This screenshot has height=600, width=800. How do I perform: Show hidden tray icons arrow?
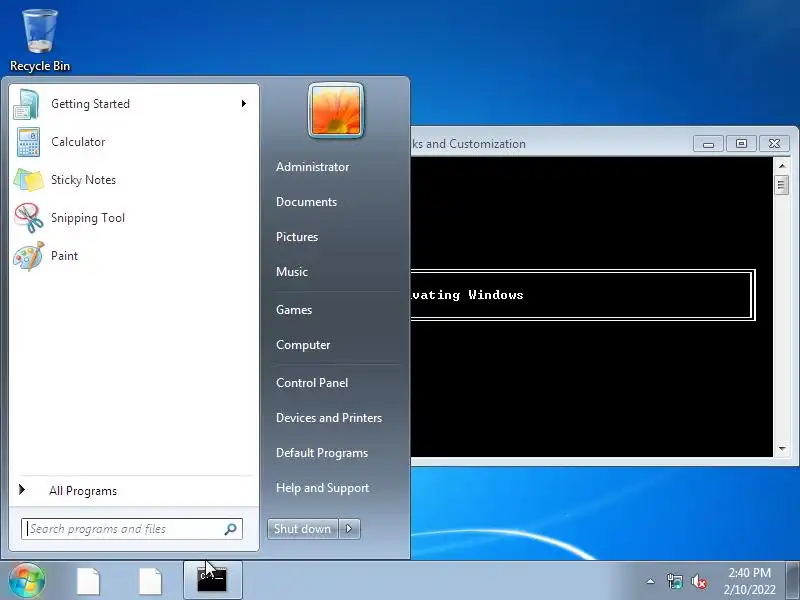point(651,581)
